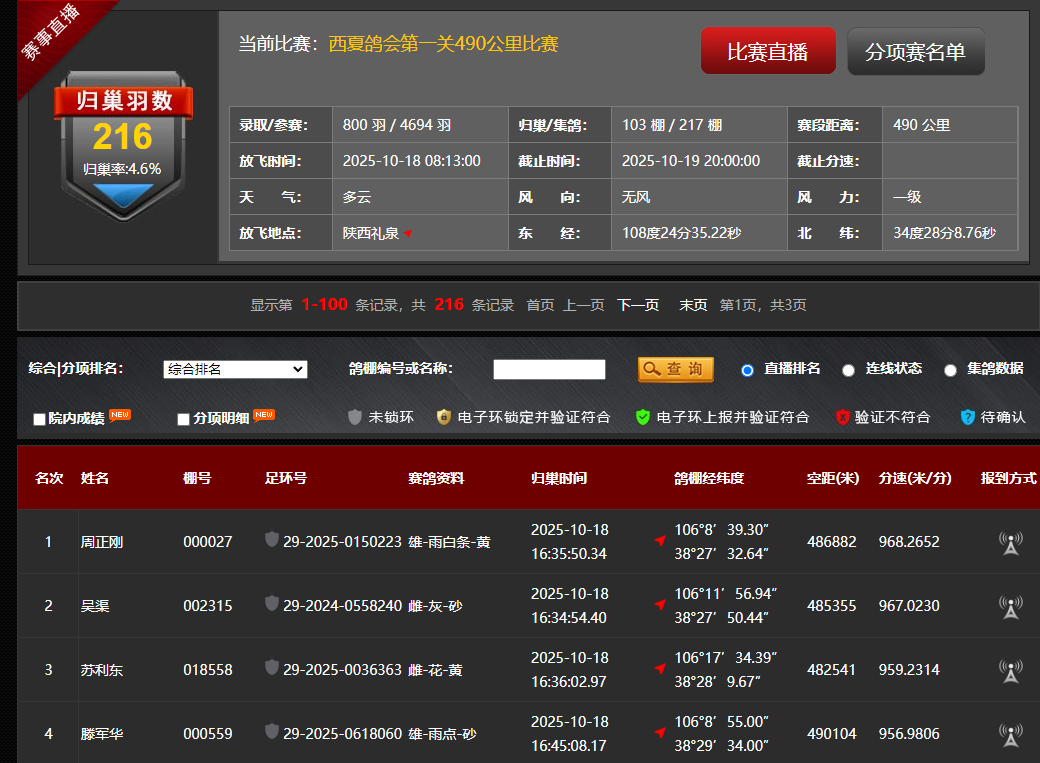
Task: Go to 下一页 of the records
Action: pos(637,305)
